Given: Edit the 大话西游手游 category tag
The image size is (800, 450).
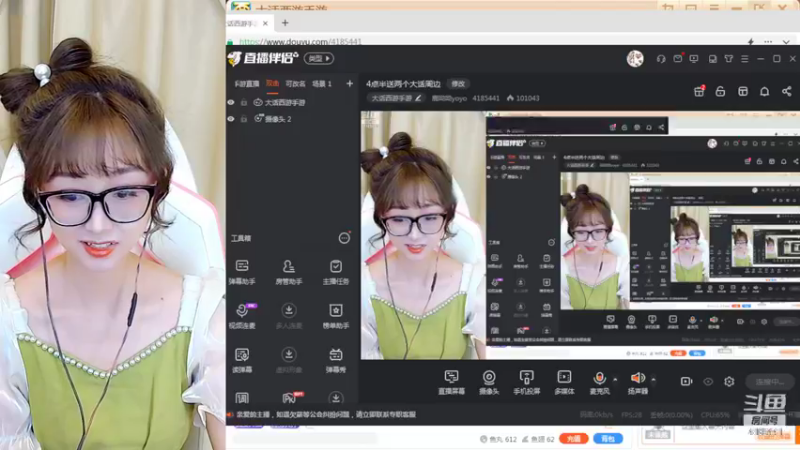Looking at the screenshot, I should pyautogui.click(x=396, y=98).
